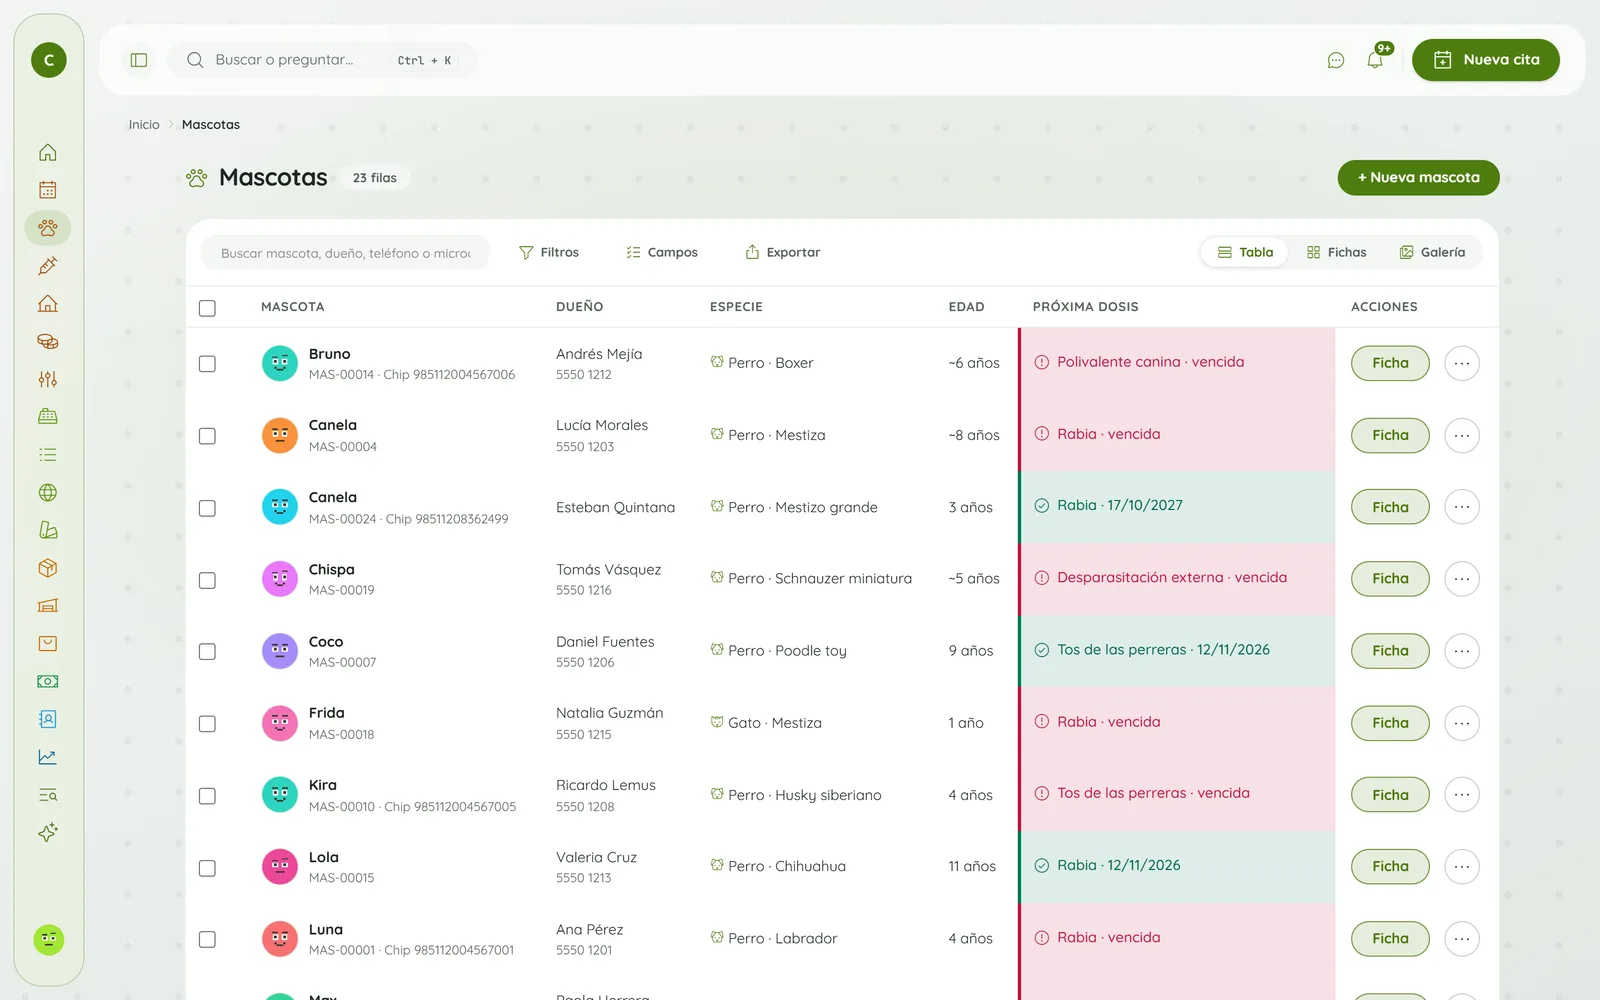
Task: Click the global Buscar o preguntar field
Action: pyautogui.click(x=322, y=60)
